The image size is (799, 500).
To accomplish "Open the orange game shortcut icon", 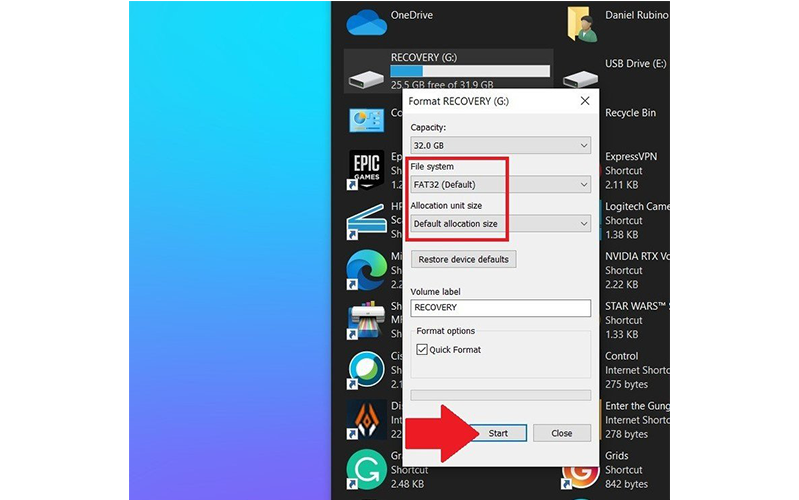I will click(366, 420).
